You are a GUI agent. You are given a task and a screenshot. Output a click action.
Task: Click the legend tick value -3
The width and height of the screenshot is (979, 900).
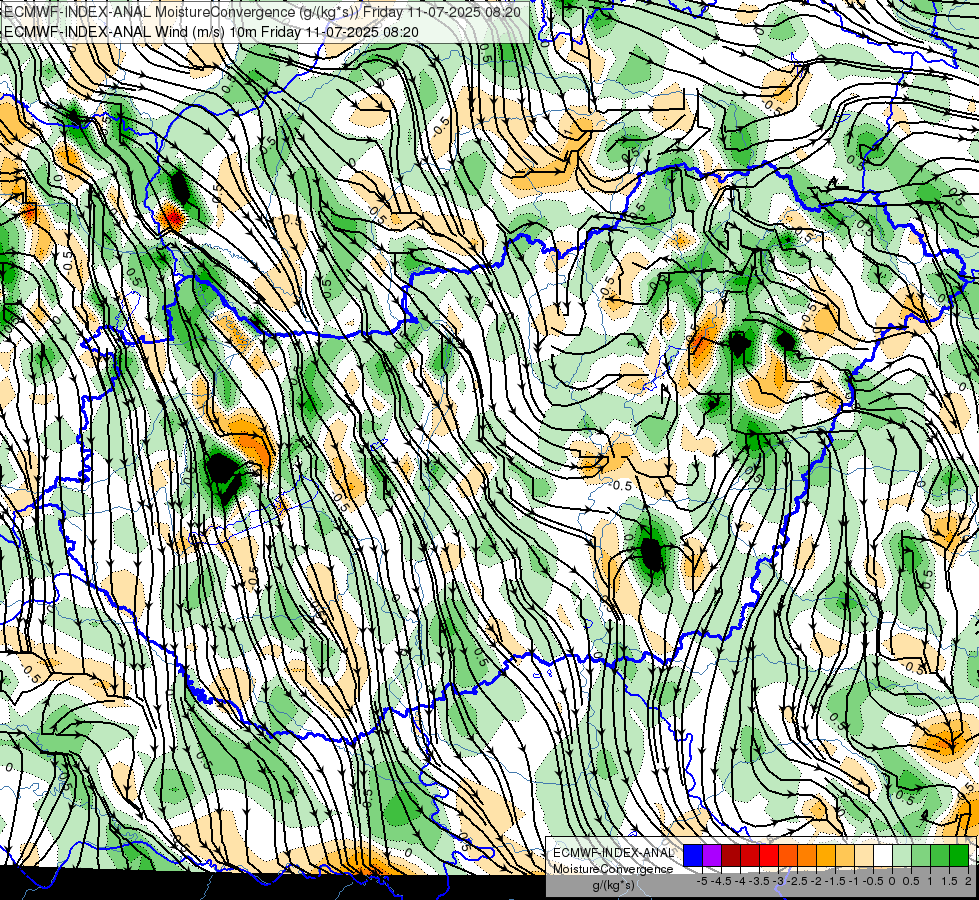[779, 881]
